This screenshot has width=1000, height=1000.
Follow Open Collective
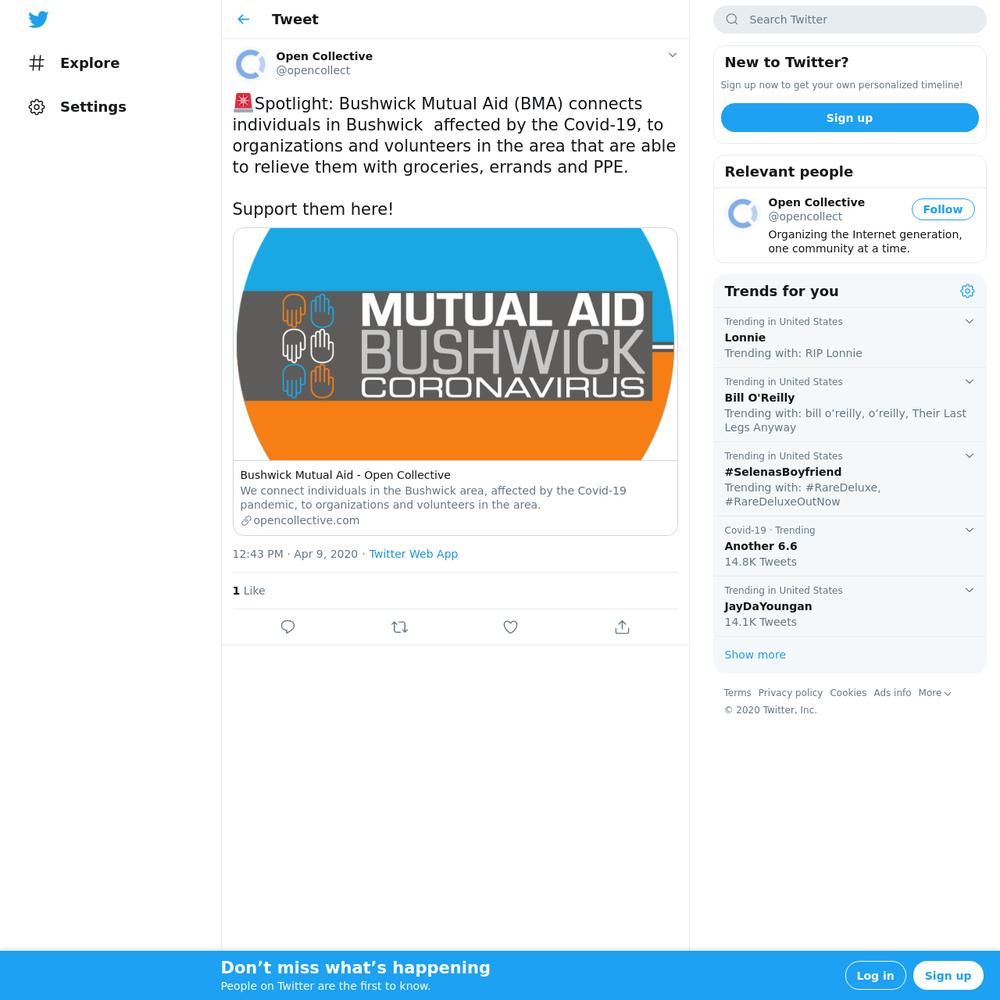[x=943, y=209]
